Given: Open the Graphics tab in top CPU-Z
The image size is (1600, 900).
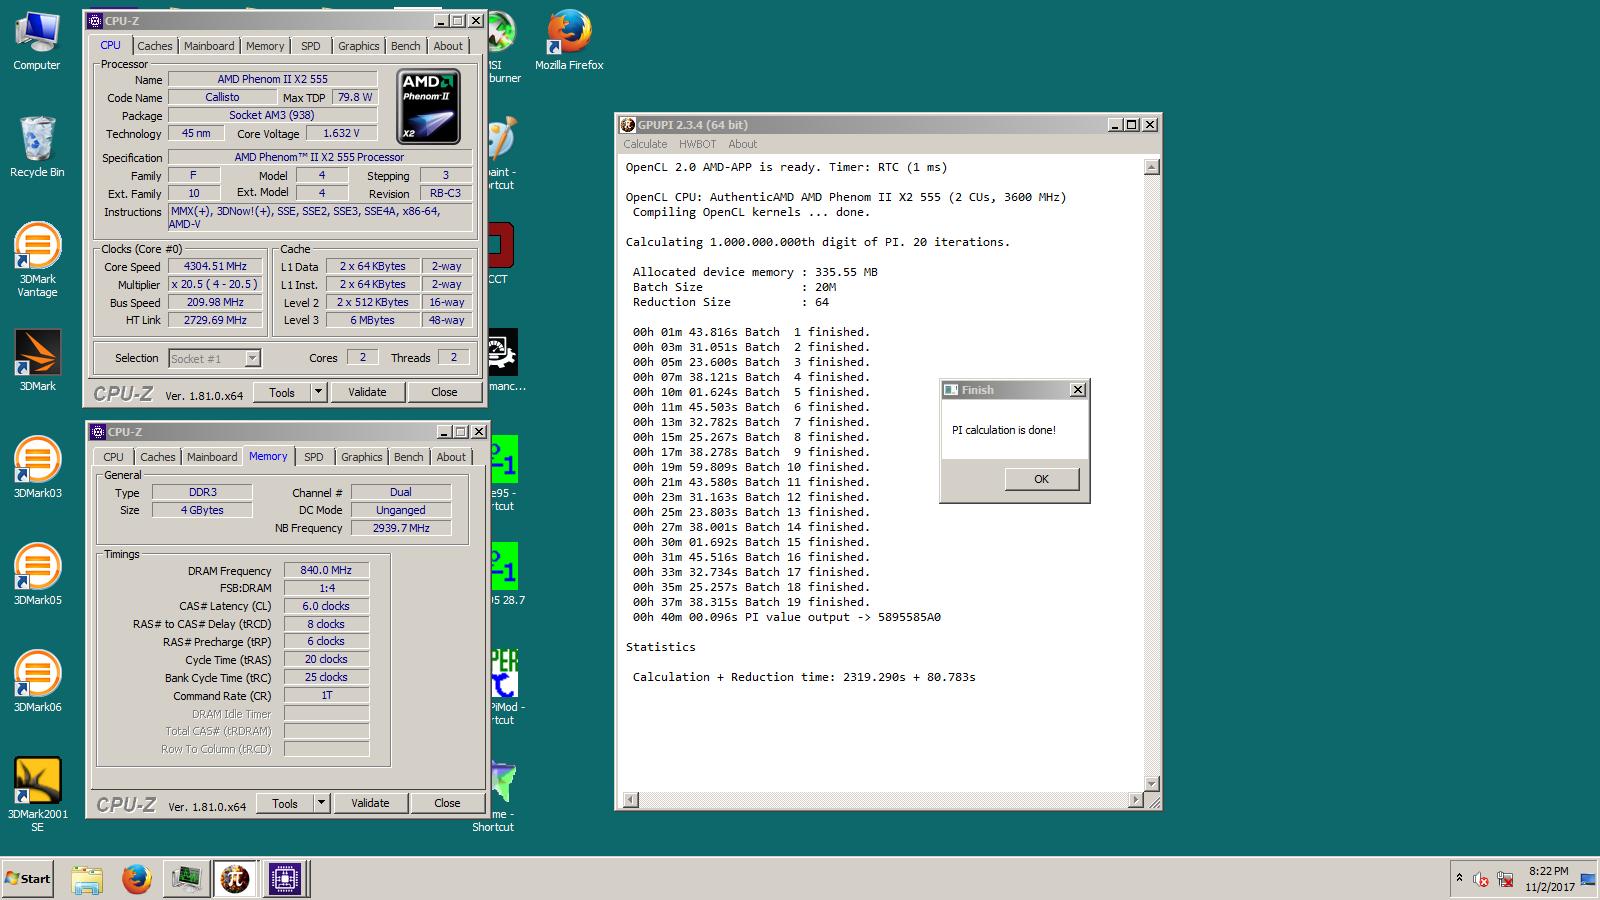Looking at the screenshot, I should (x=358, y=46).
